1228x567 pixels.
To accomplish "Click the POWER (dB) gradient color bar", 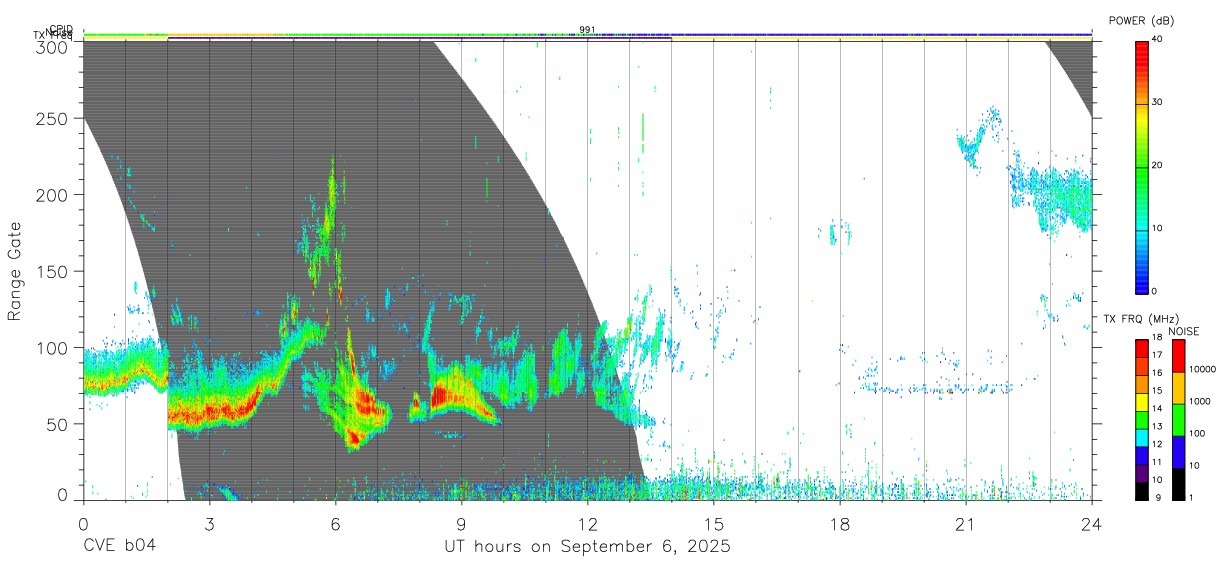I will [1141, 166].
